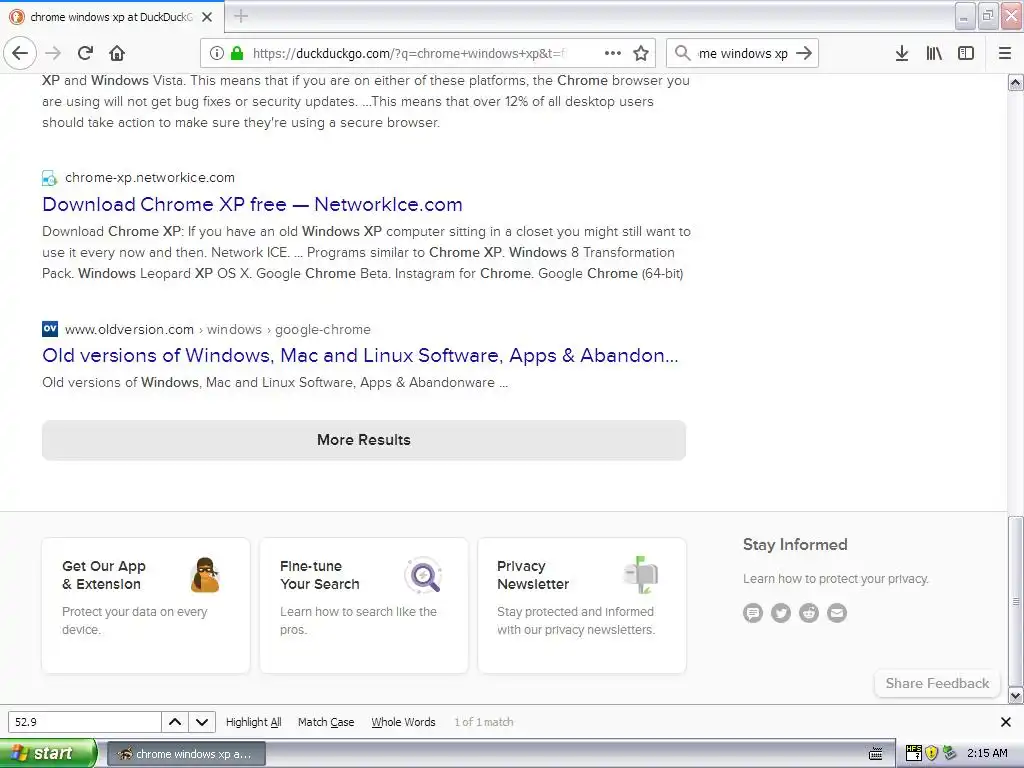
Task: Click the DuckDuckGo URL address field
Action: pos(408,53)
